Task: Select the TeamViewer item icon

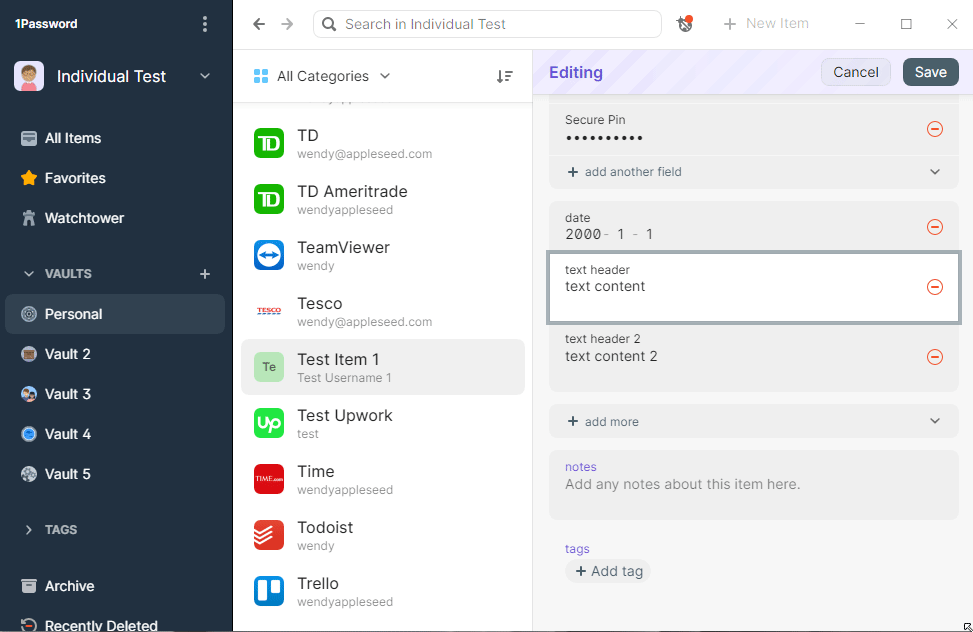Action: pos(269,255)
